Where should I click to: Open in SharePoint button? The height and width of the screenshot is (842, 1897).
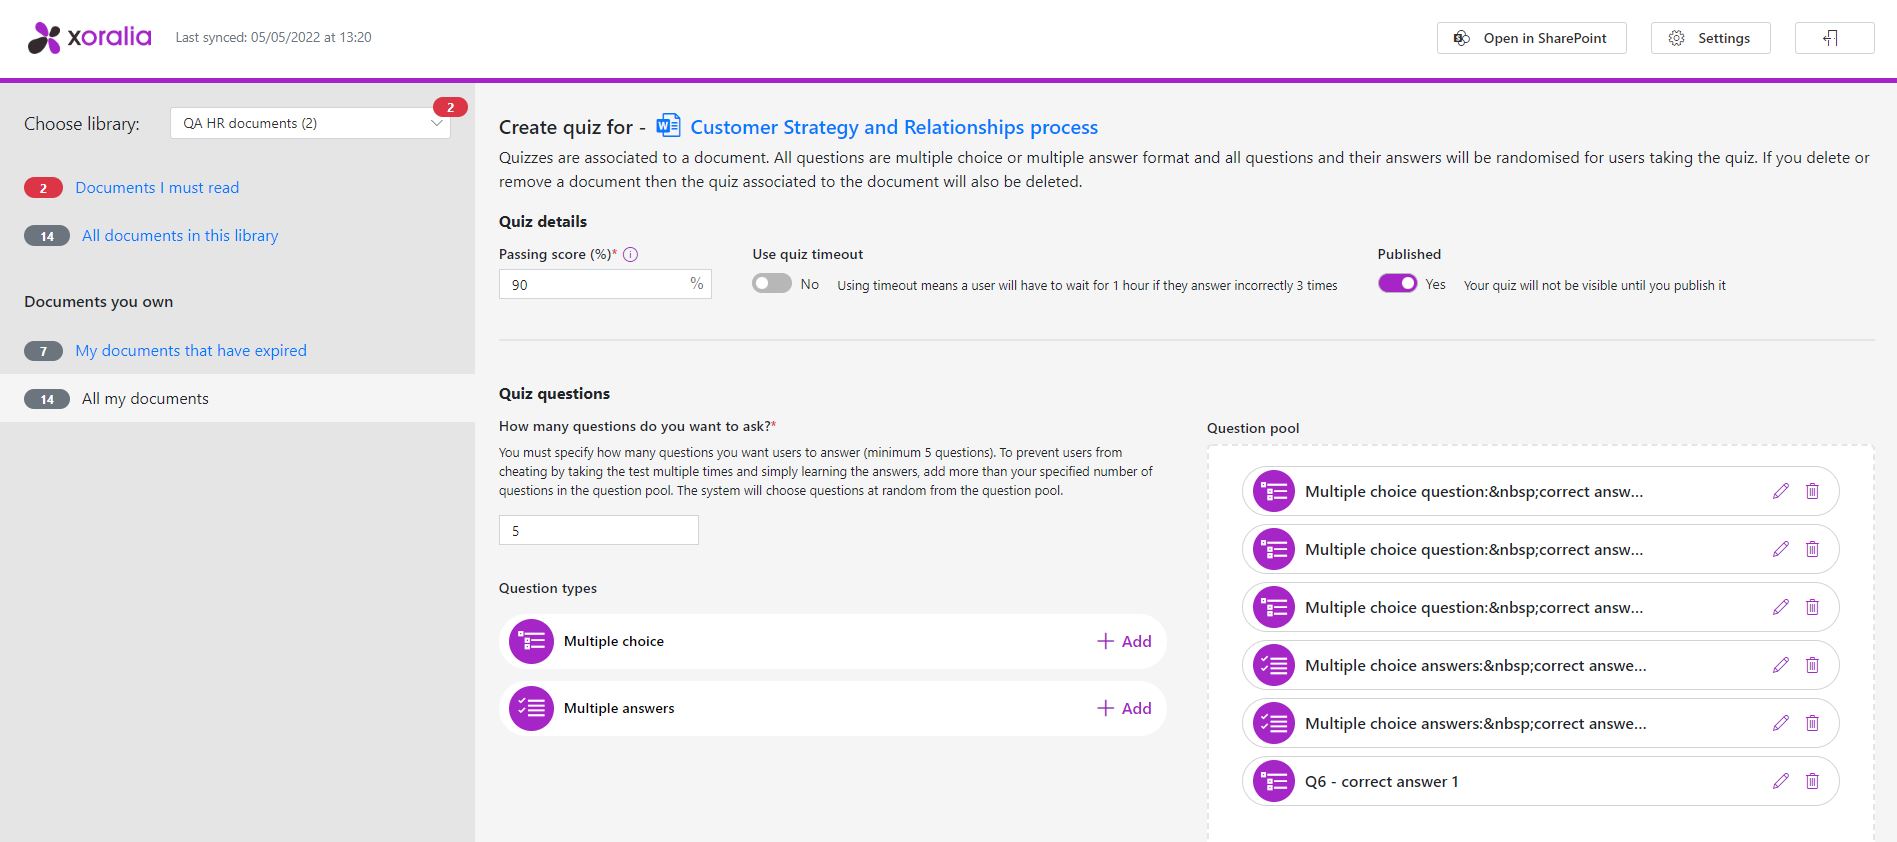(x=1532, y=38)
